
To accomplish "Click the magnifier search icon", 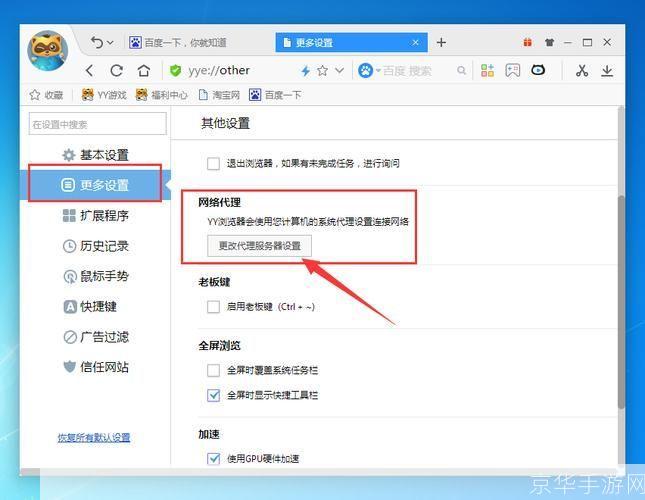I will (x=461, y=71).
